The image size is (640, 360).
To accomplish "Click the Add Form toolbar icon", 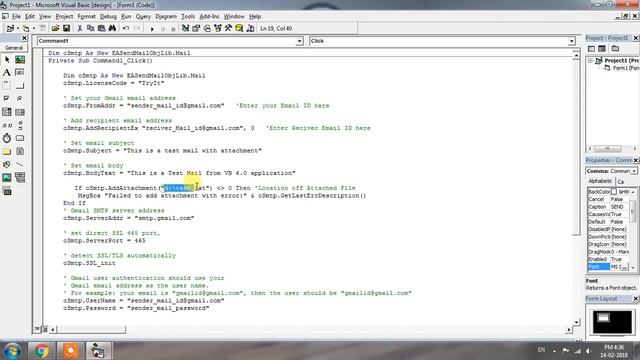I will coord(26,28).
